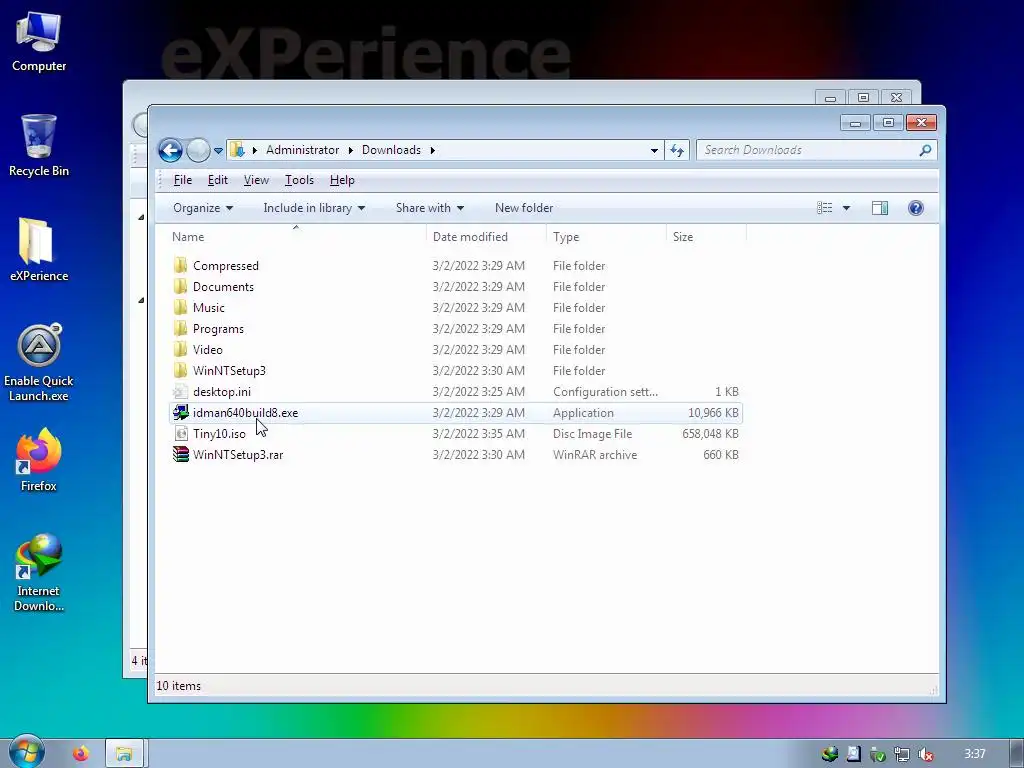
Task: Open the Tools menu
Action: click(x=299, y=180)
